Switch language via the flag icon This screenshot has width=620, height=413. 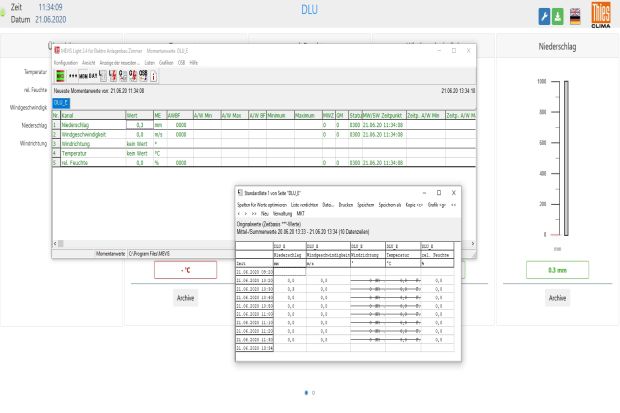click(576, 17)
